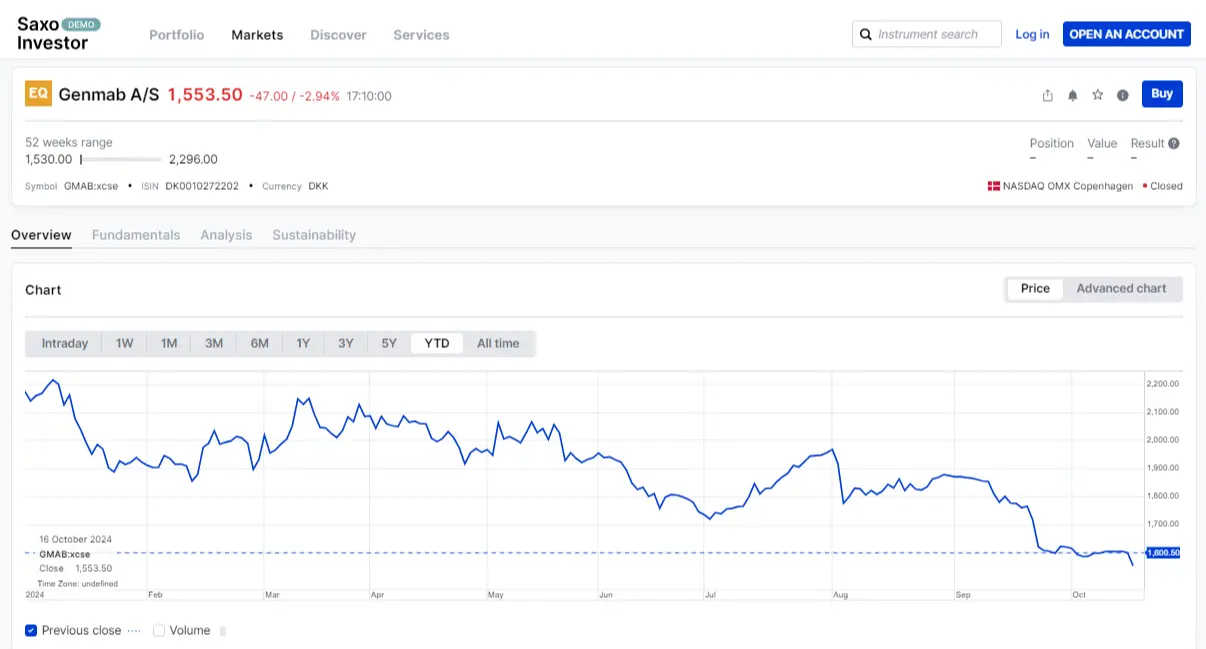Image resolution: width=1206 pixels, height=649 pixels.
Task: Open the Sustainability tab
Action: point(314,235)
